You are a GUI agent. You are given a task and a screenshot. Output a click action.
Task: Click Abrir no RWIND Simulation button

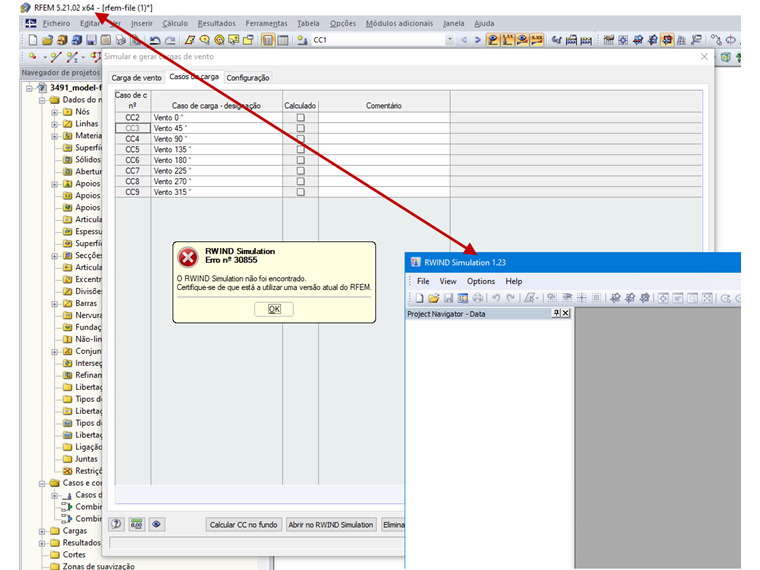point(331,524)
